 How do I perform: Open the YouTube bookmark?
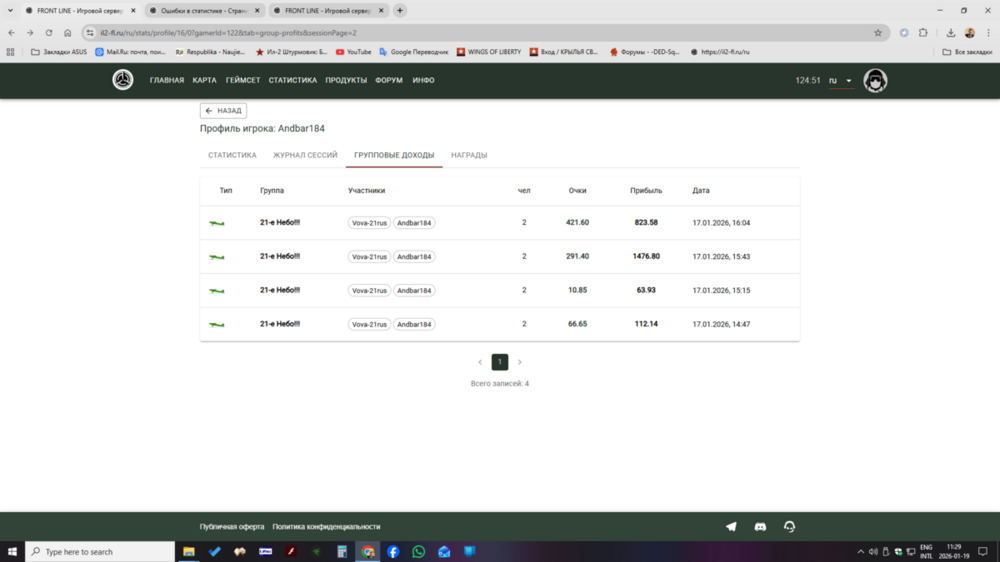tap(353, 52)
